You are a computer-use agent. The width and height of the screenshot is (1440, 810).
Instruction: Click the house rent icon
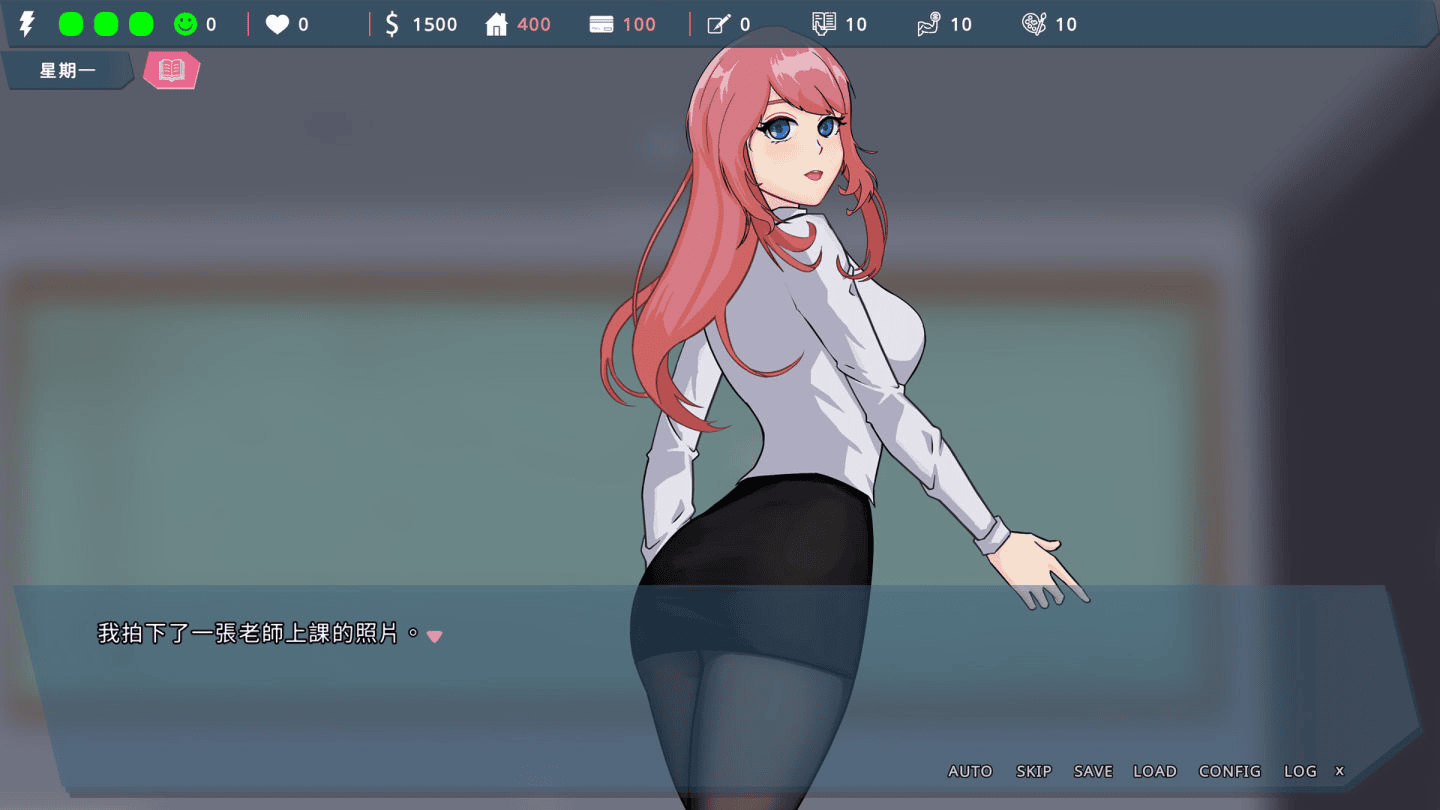tap(497, 25)
